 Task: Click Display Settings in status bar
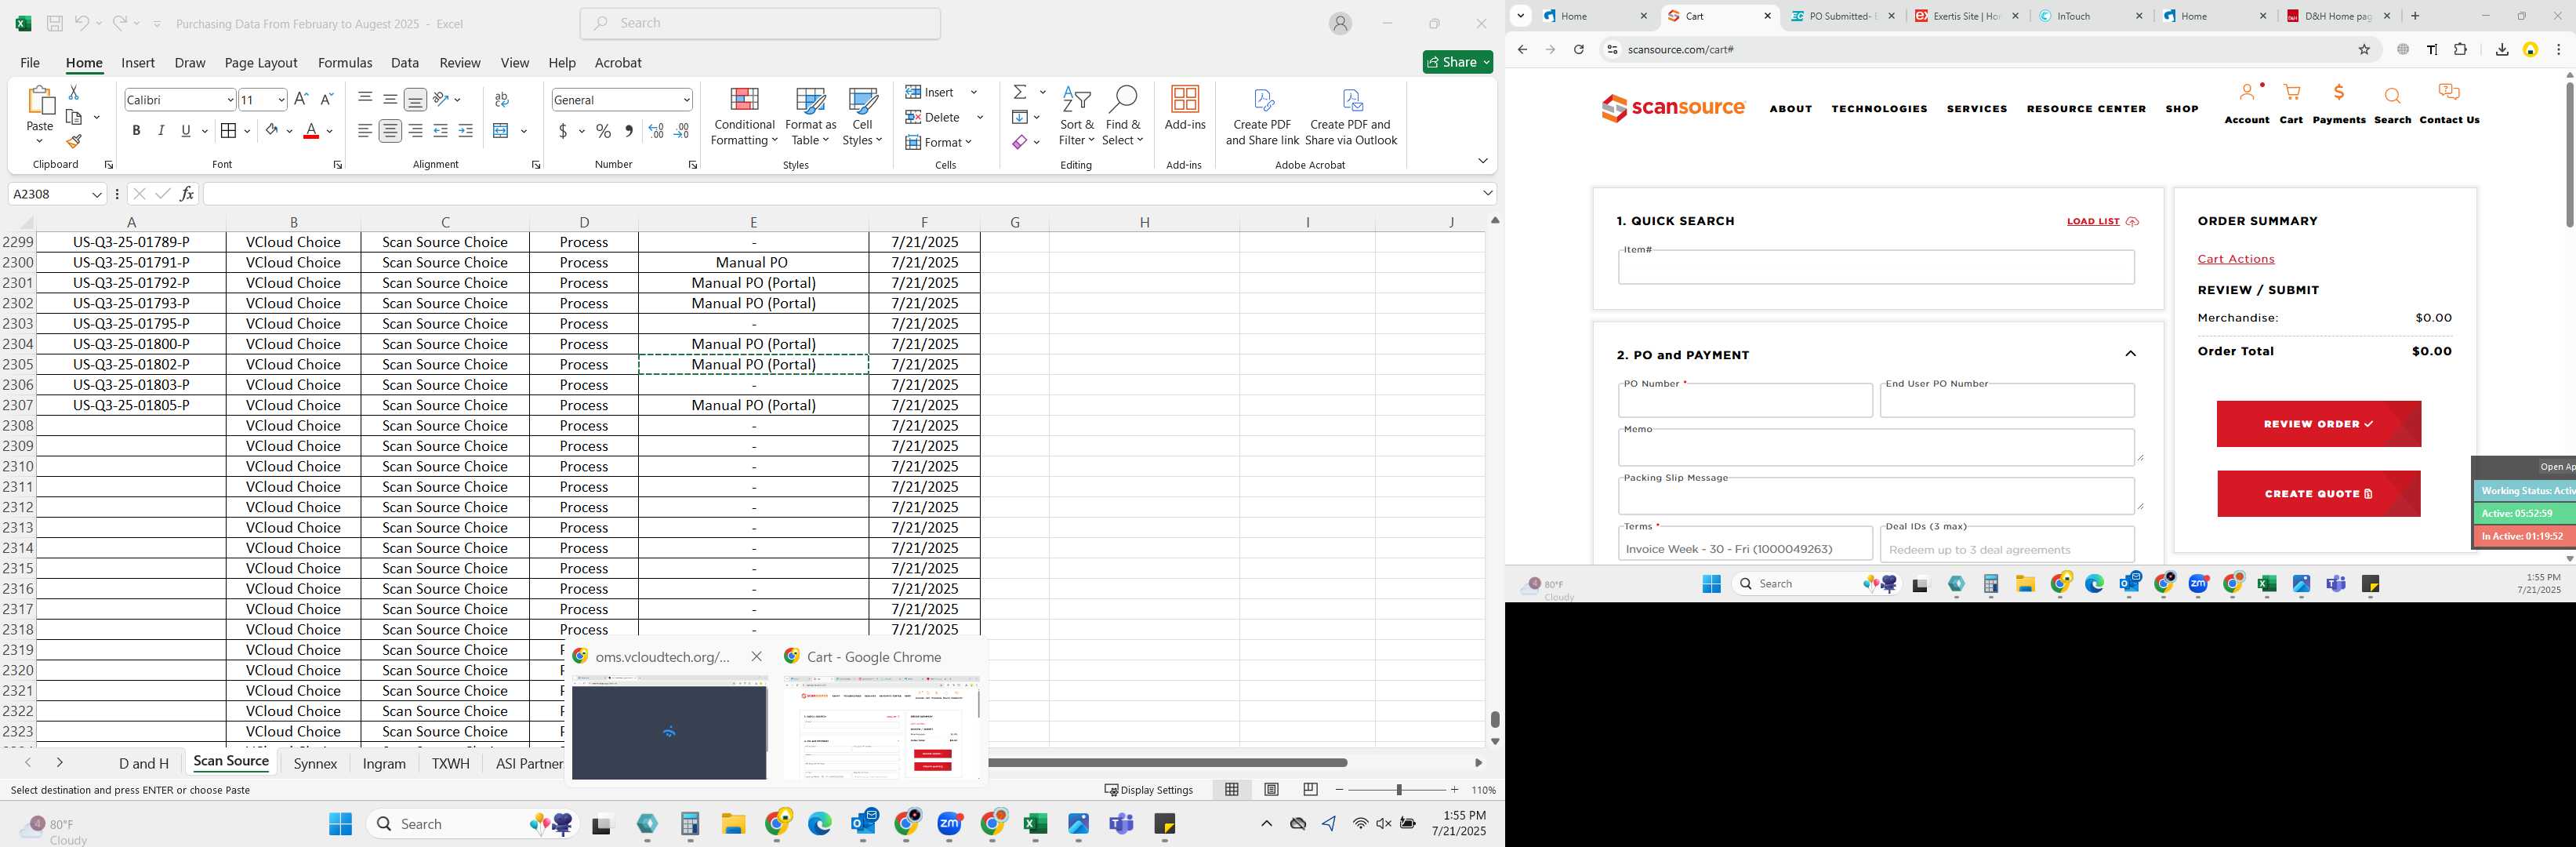click(1149, 790)
